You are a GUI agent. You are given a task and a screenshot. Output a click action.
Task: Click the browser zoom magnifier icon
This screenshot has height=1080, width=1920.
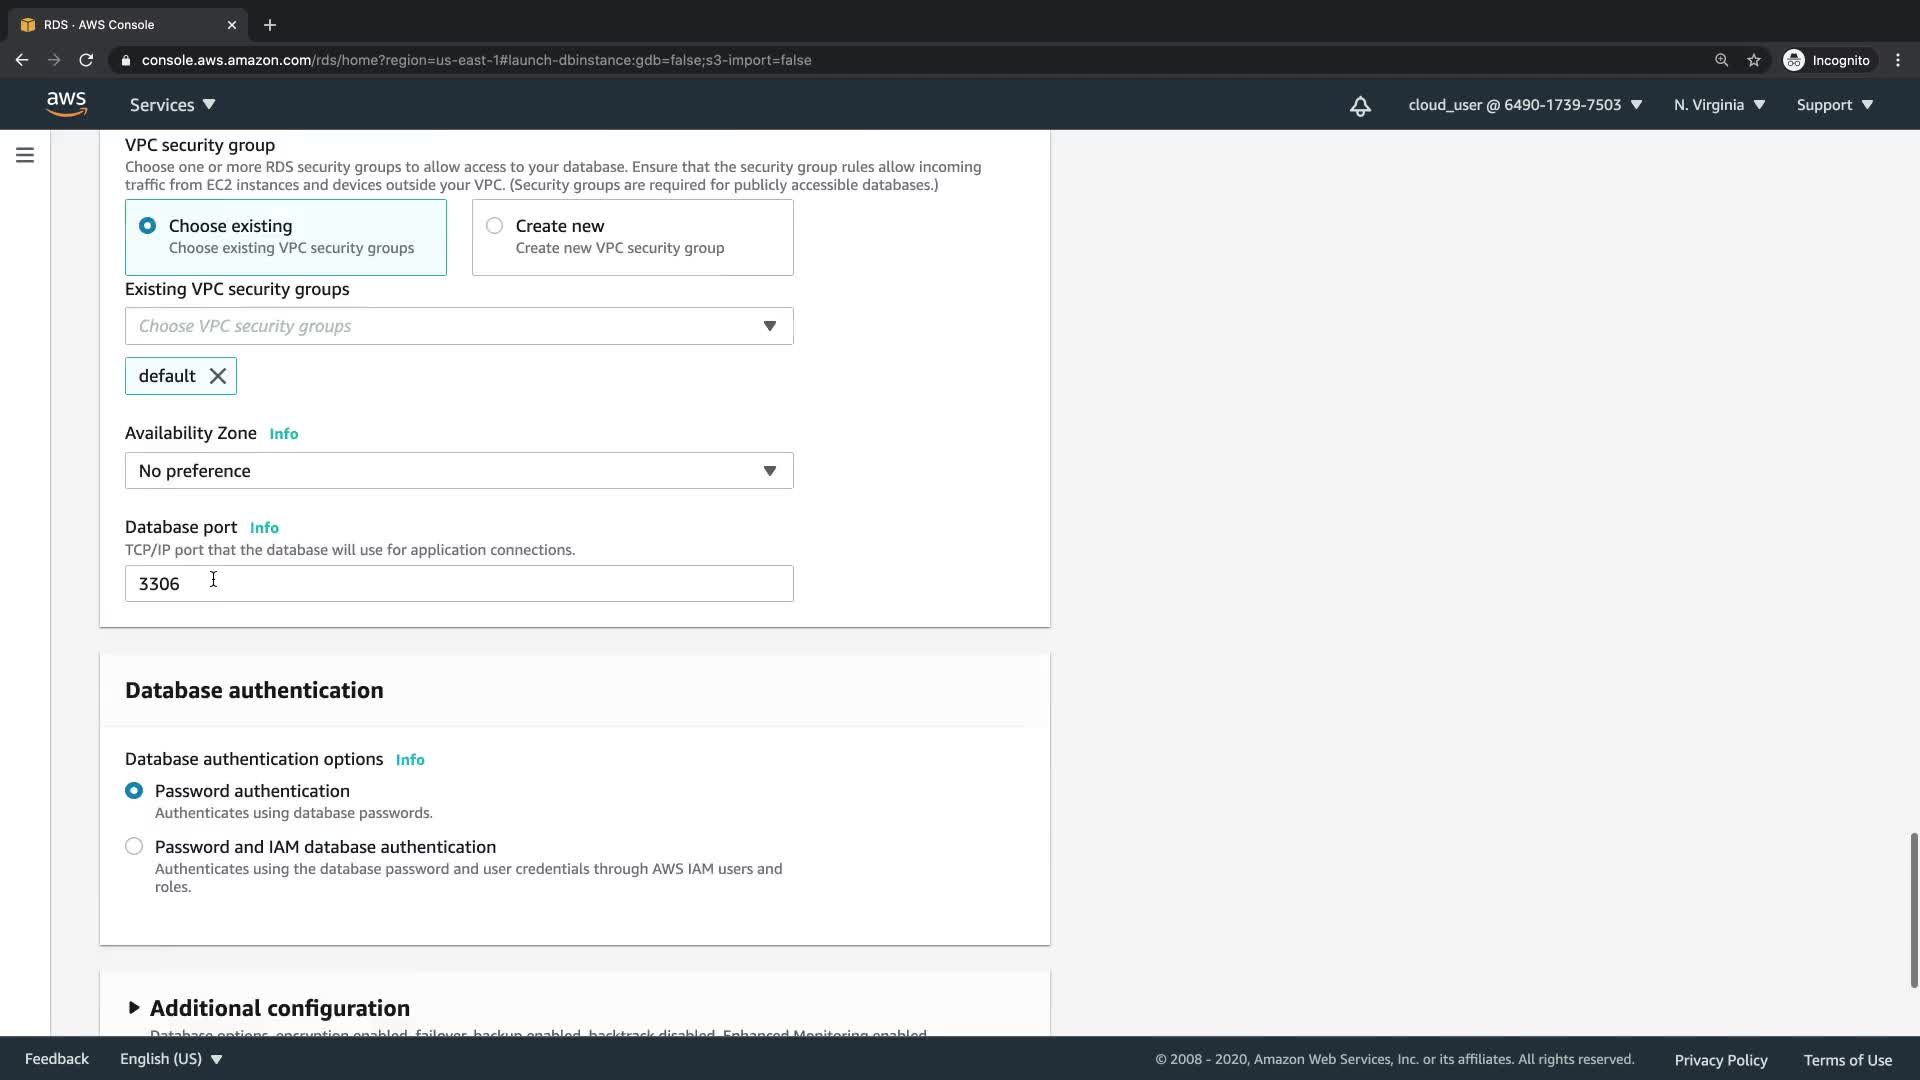[1721, 60]
